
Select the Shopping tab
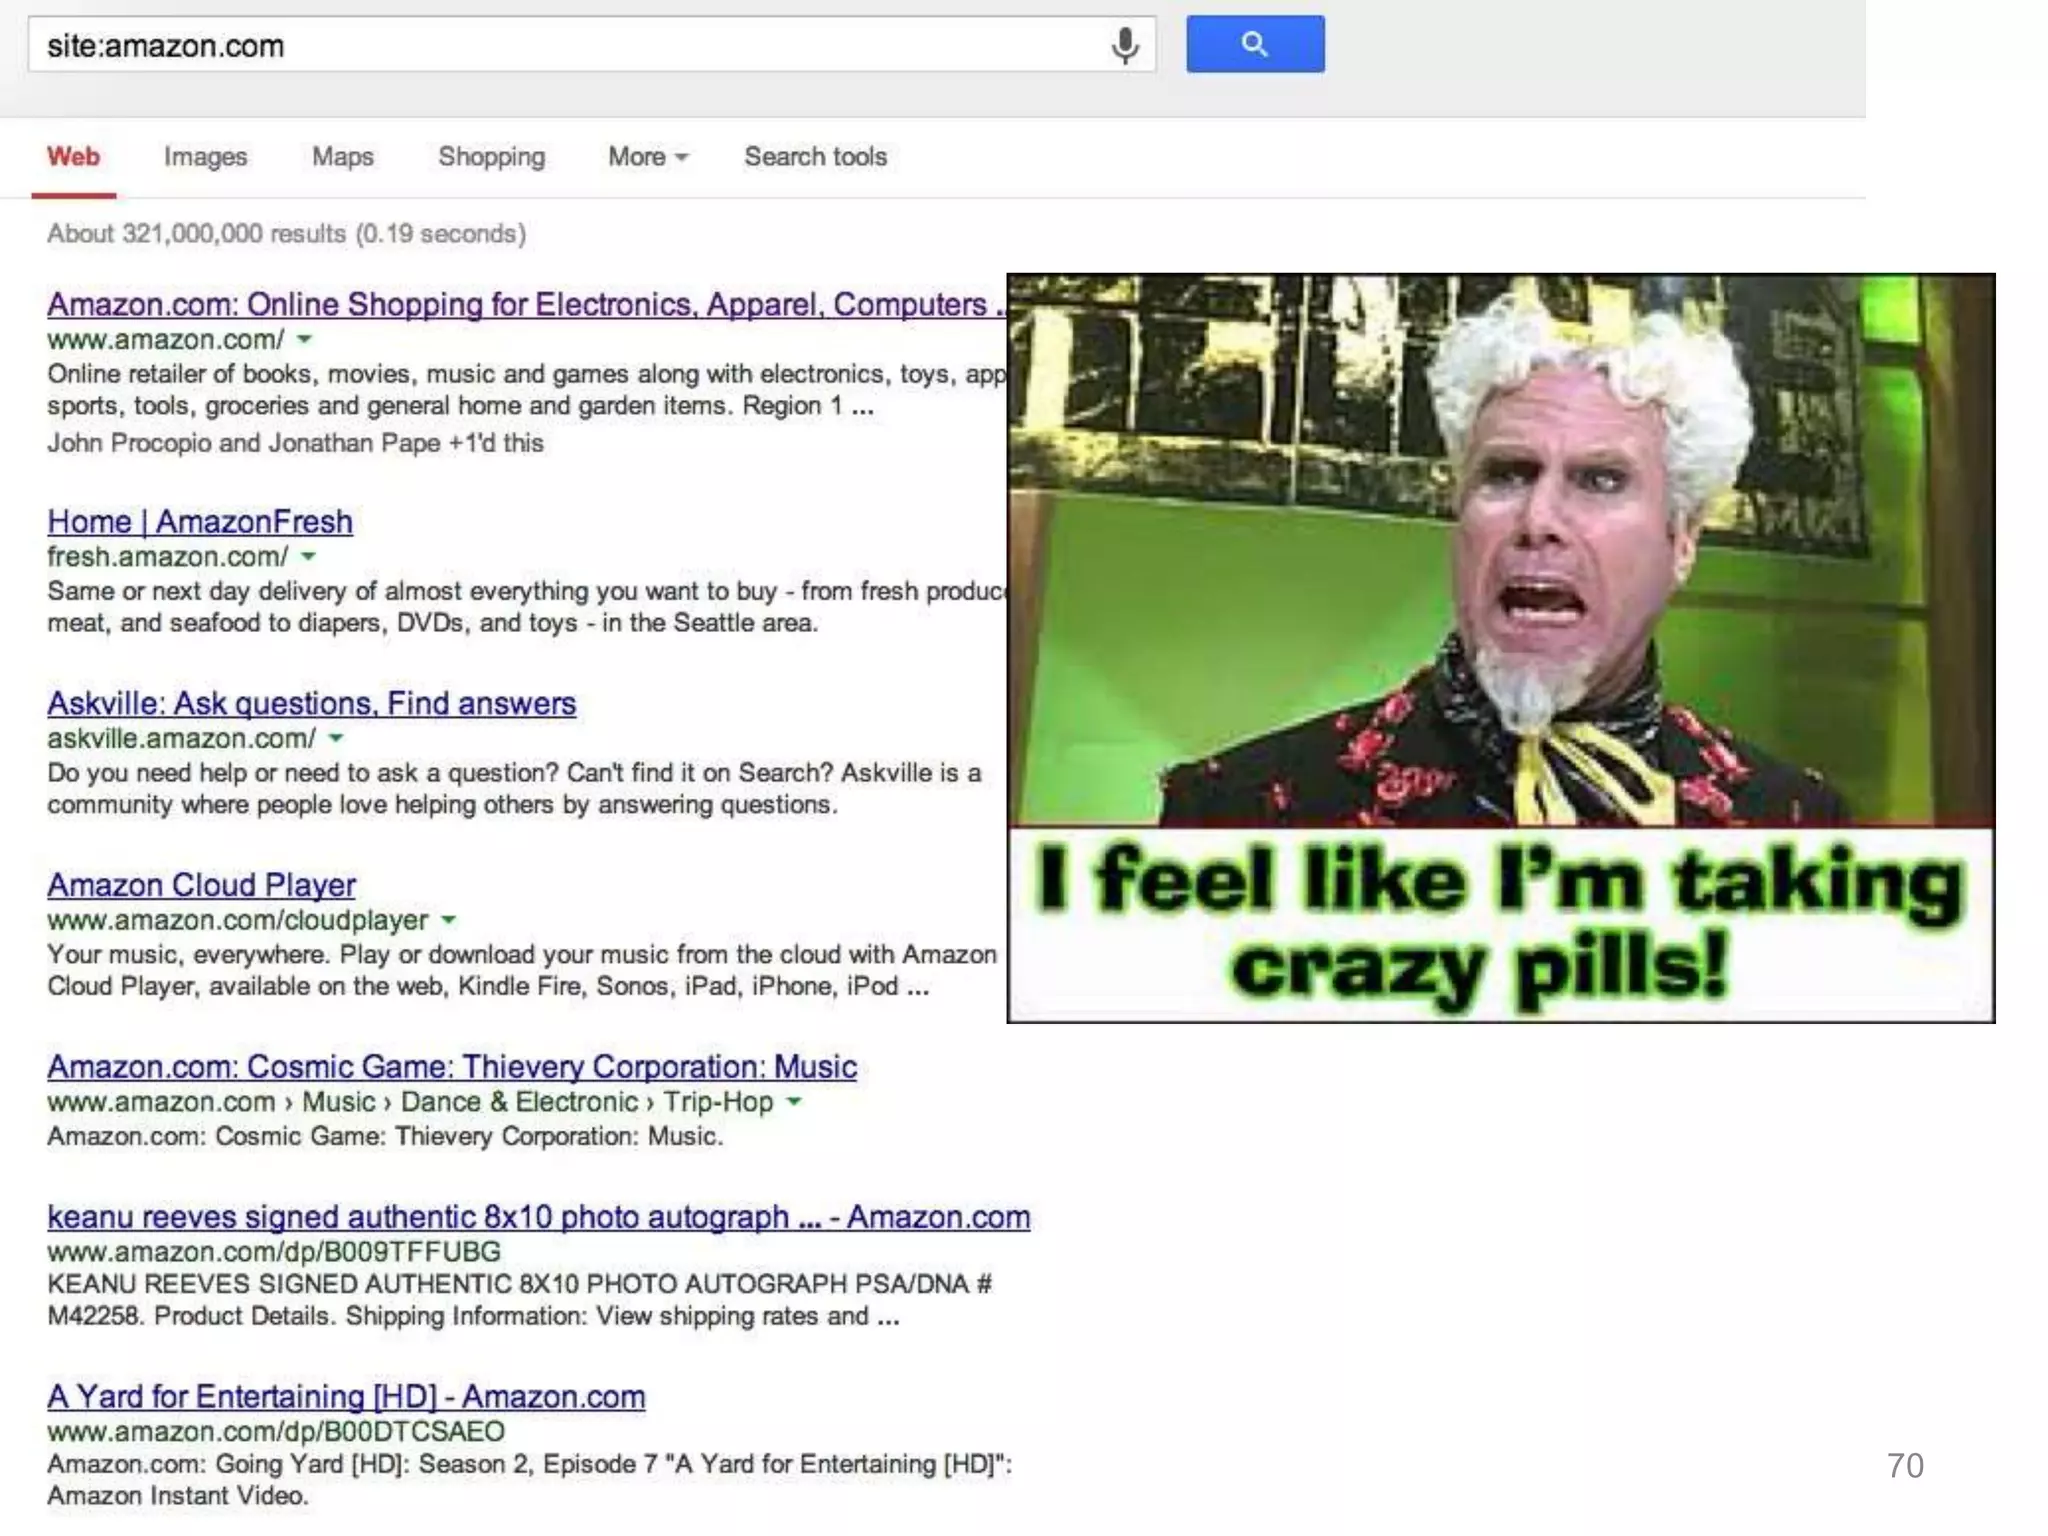(x=491, y=157)
